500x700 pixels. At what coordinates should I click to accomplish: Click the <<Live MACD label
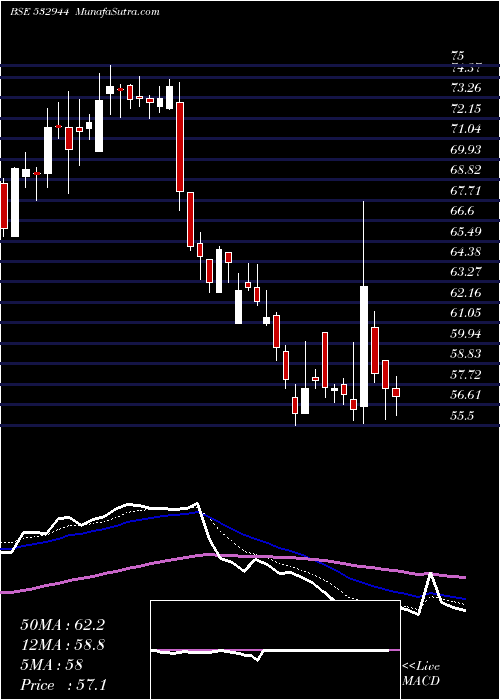(421, 674)
